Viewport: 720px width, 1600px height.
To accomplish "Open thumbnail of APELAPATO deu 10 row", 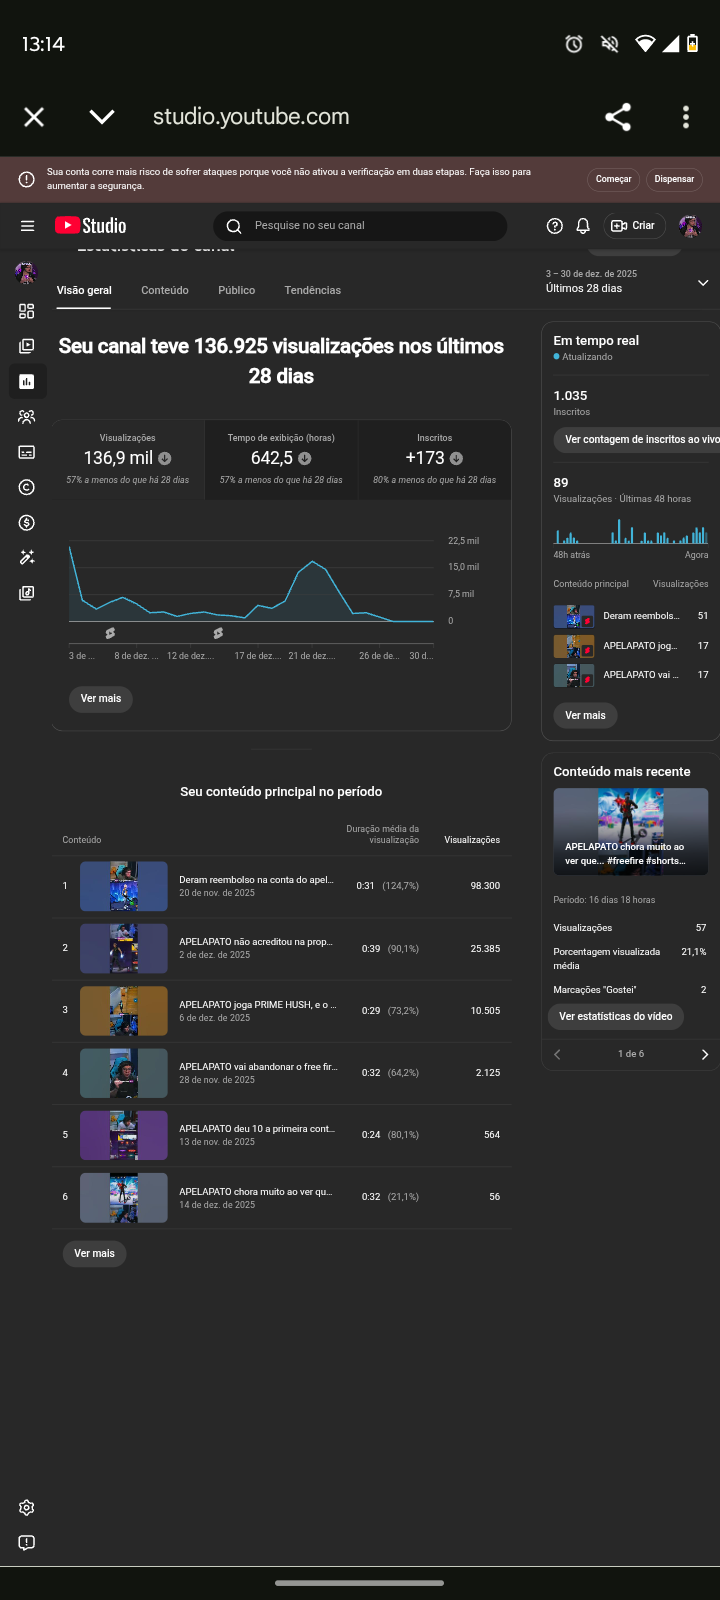I will [x=124, y=1135].
